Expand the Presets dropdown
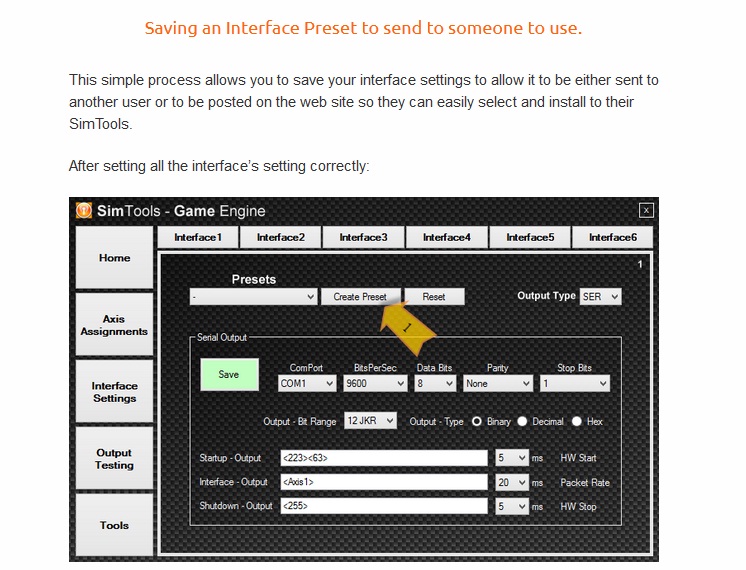This screenshot has height=570, width=746. 253,297
